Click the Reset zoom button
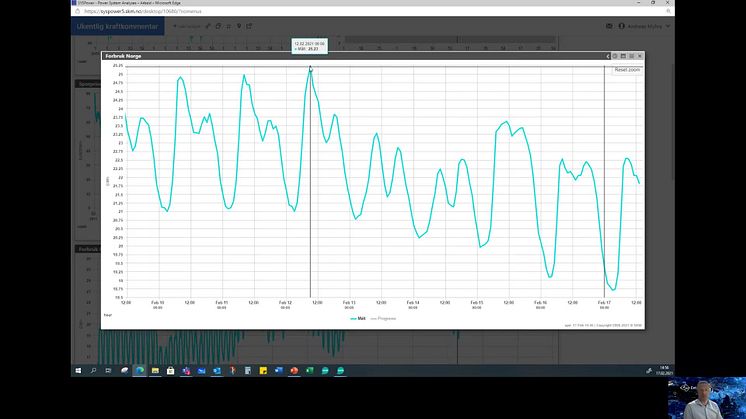746x419 pixels. coord(627,70)
